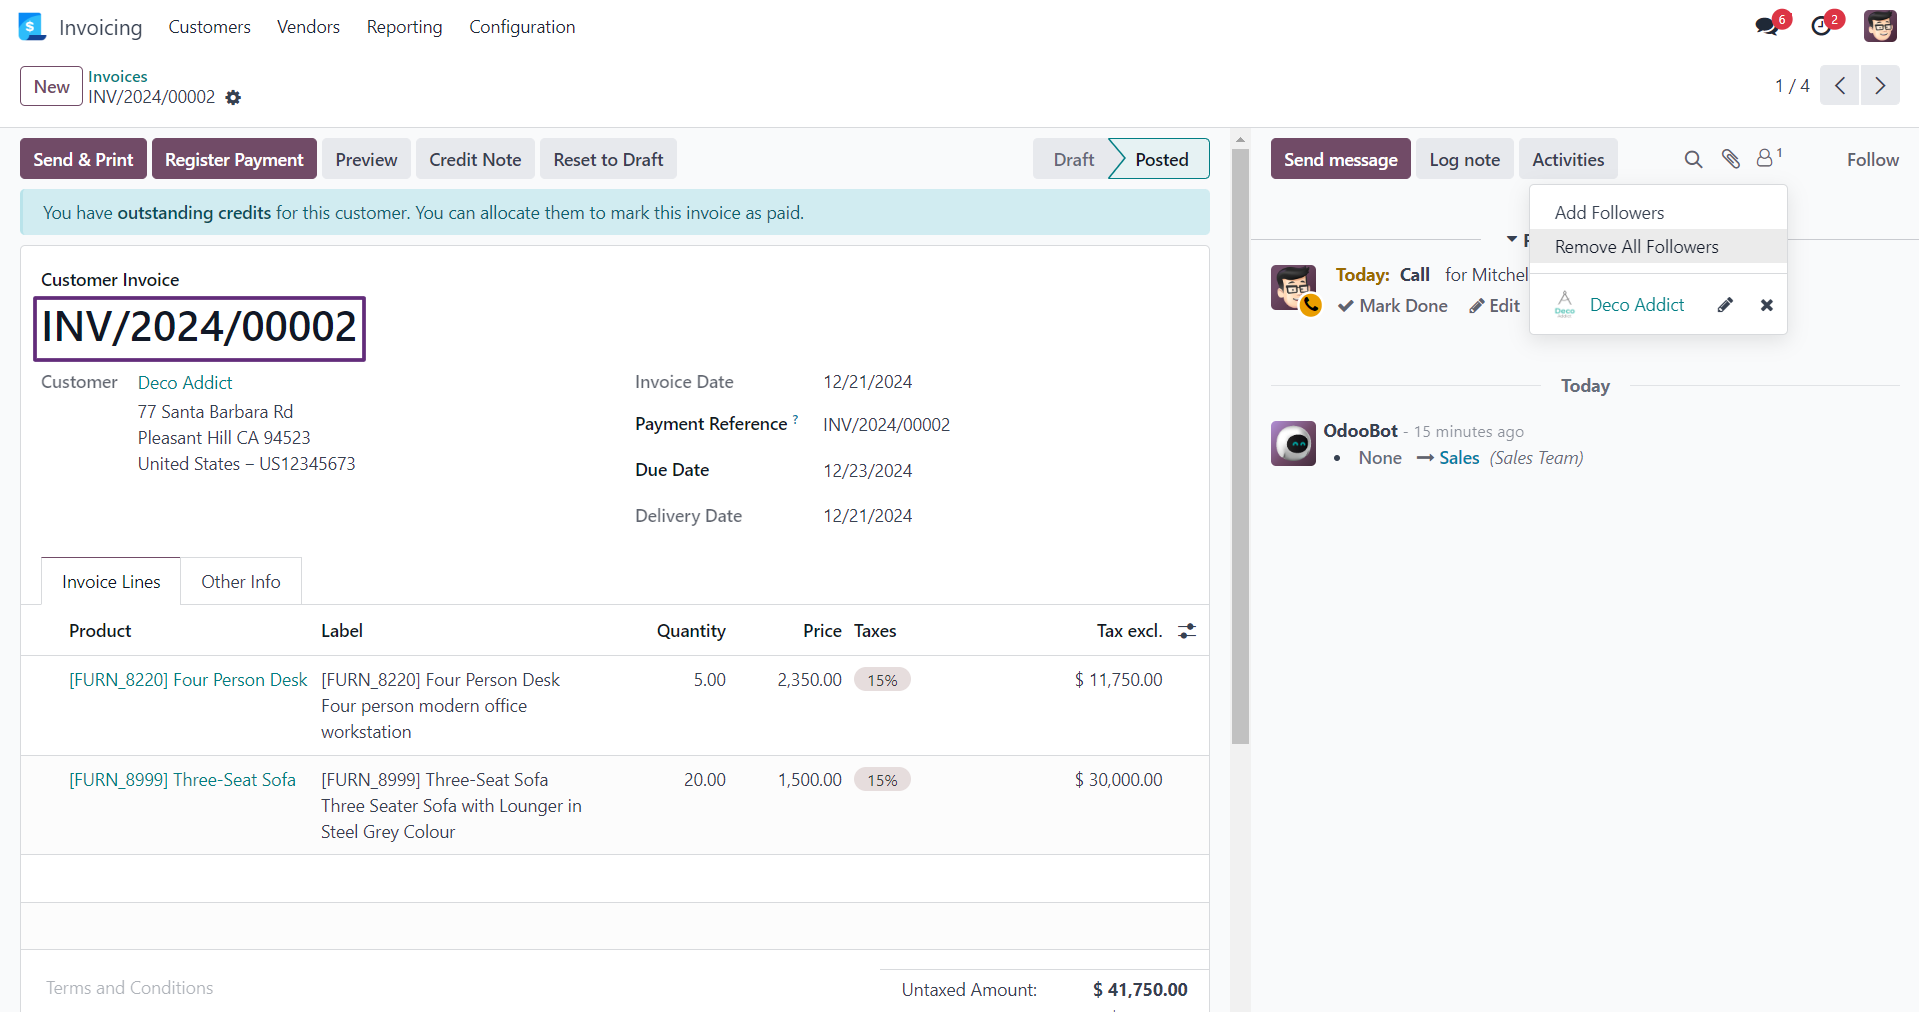Viewport: 1919px width, 1012px height.
Task: Click the Invoice Date value 12/21/2024
Action: (x=867, y=382)
